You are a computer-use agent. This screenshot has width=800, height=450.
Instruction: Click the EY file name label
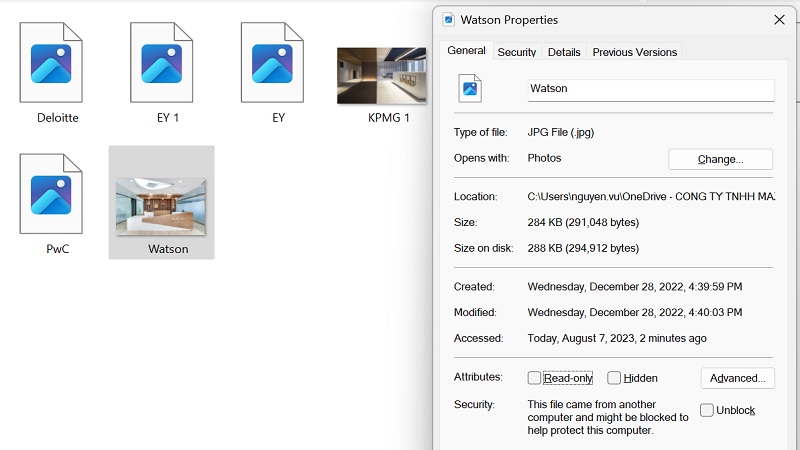pos(279,118)
